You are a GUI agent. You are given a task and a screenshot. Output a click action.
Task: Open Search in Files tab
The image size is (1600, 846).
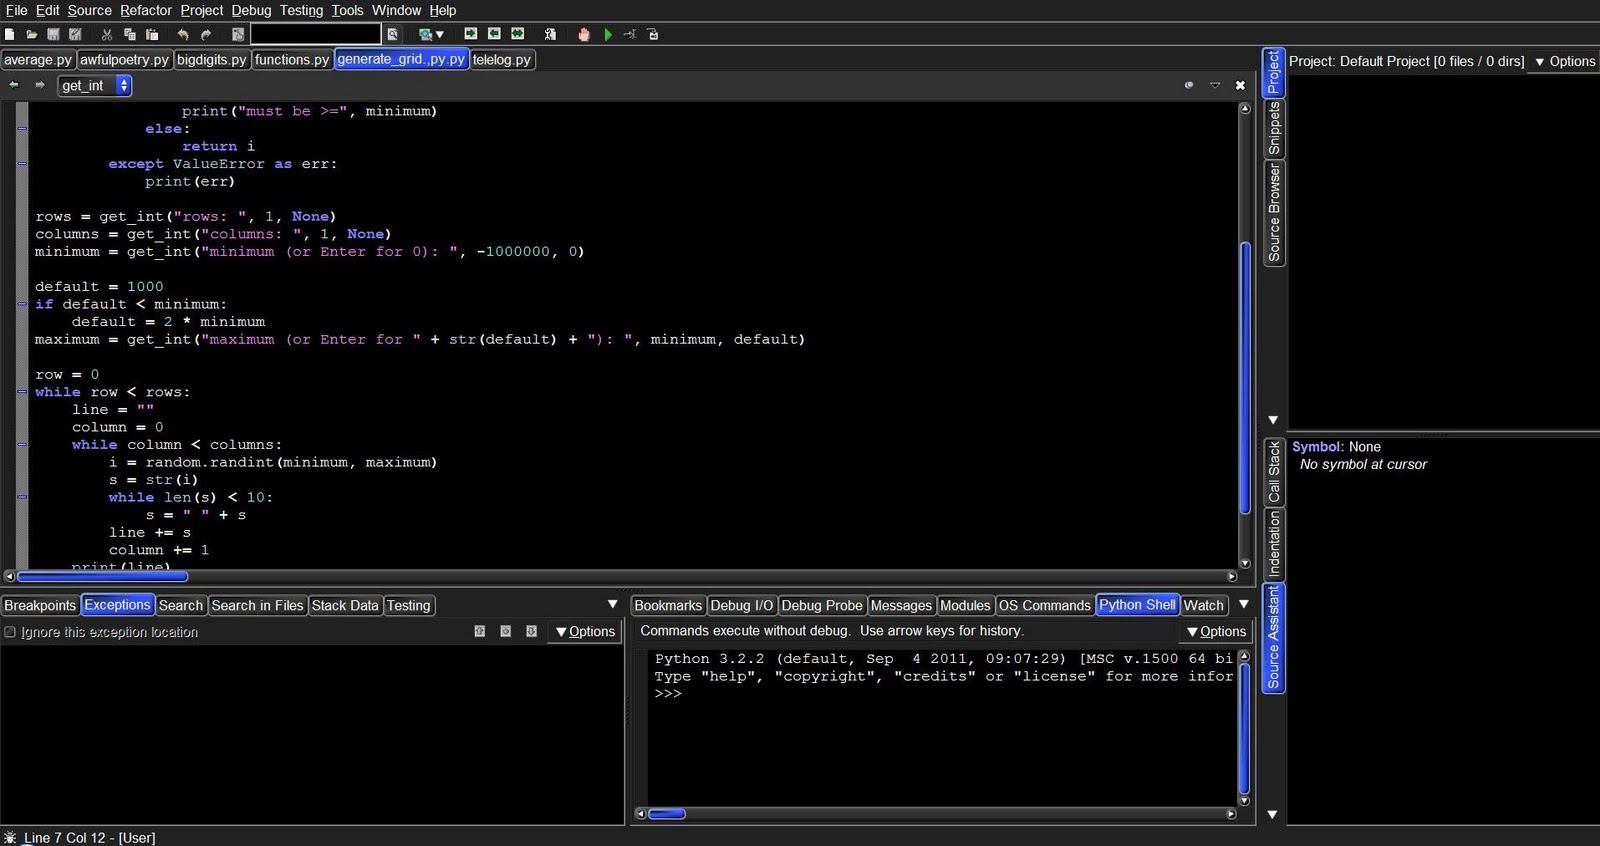(x=257, y=605)
